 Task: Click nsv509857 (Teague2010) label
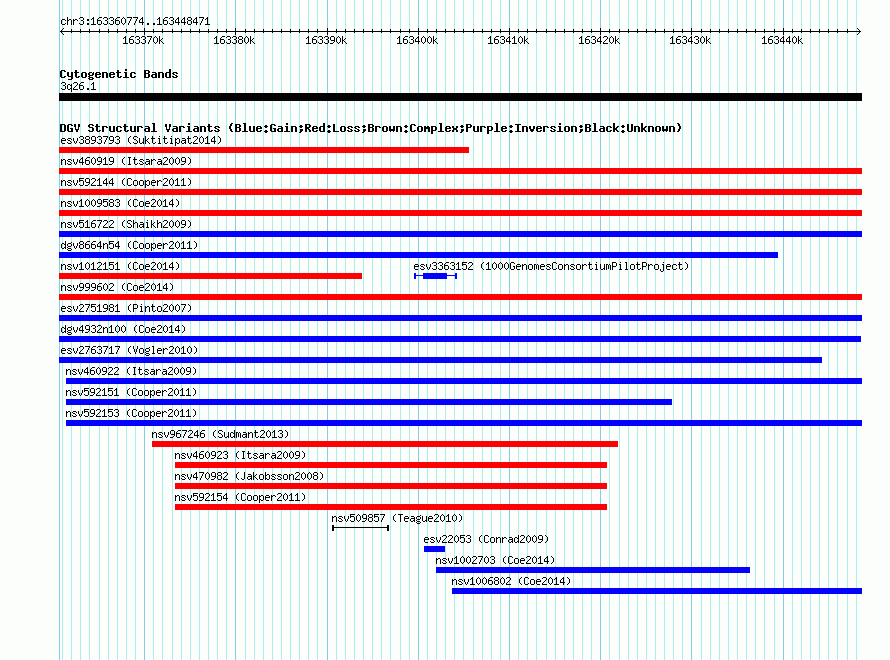point(397,518)
